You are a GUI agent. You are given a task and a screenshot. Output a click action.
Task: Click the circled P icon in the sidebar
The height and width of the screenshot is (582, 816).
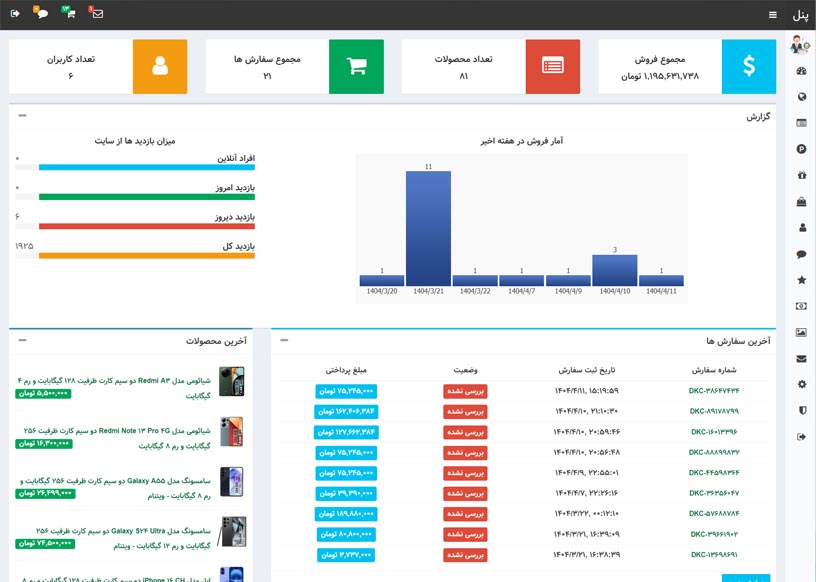(x=801, y=149)
